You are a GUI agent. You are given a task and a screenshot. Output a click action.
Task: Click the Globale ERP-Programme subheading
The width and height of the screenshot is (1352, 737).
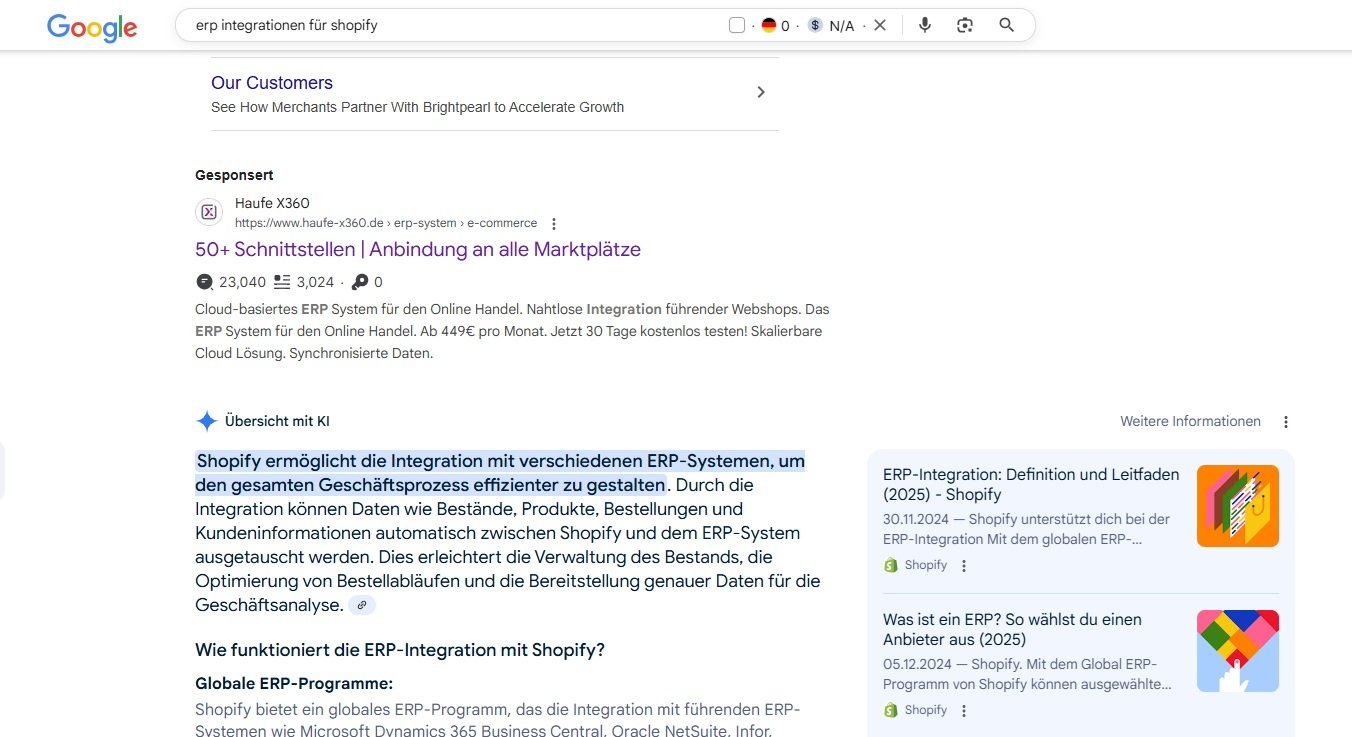(x=294, y=683)
